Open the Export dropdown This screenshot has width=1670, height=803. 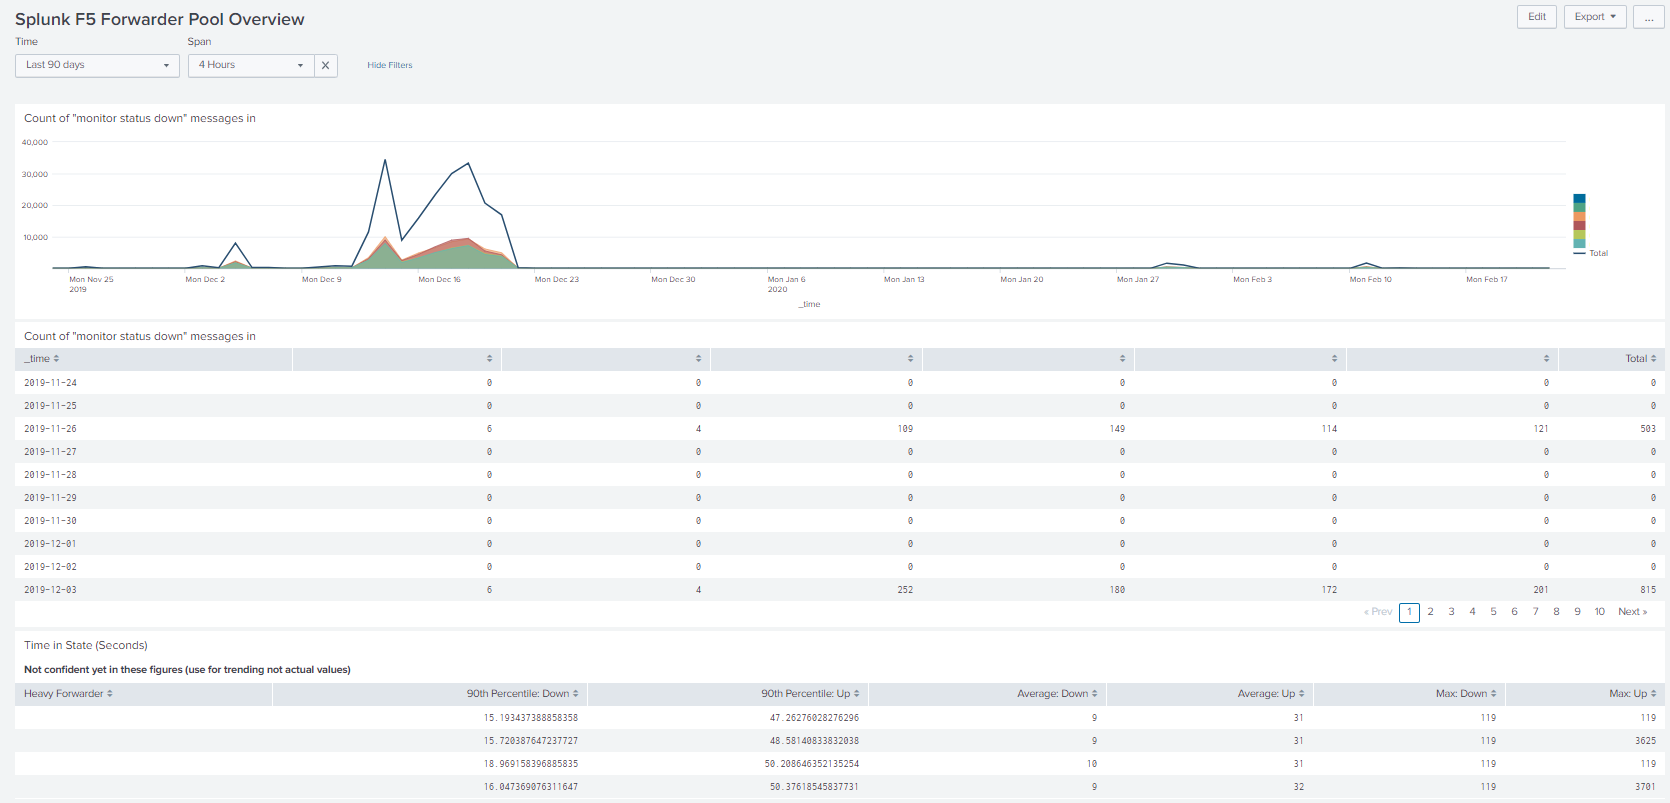(1595, 17)
